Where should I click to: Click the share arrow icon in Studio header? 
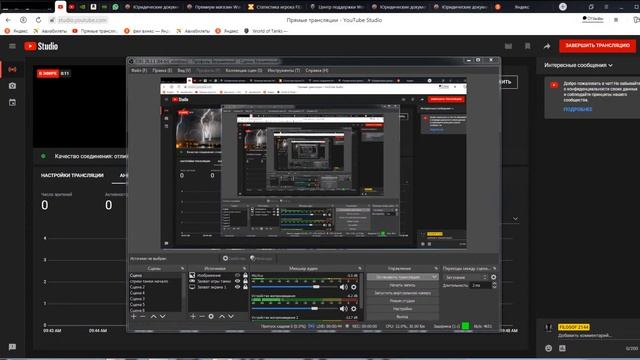pos(547,46)
